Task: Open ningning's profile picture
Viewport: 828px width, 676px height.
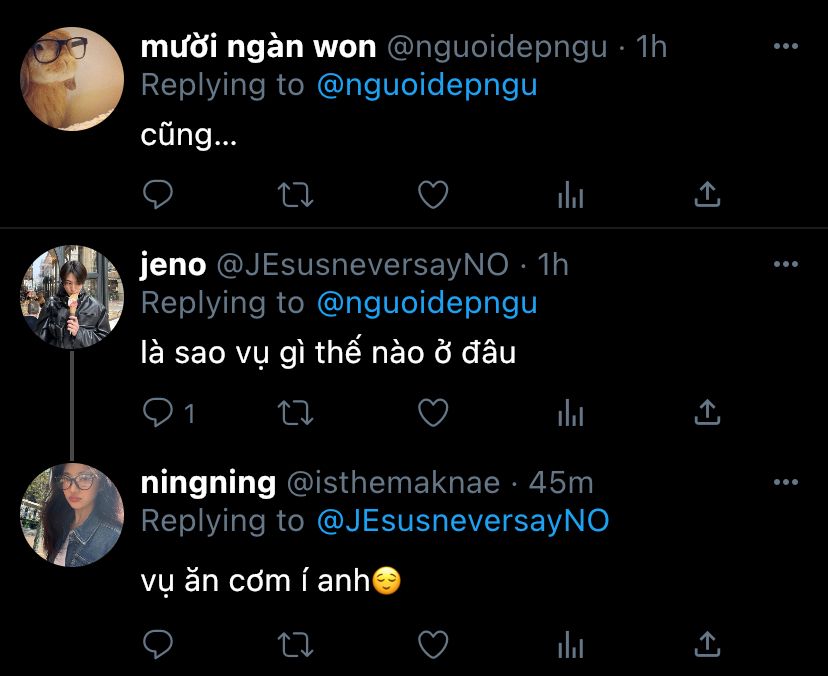Action: (72, 515)
